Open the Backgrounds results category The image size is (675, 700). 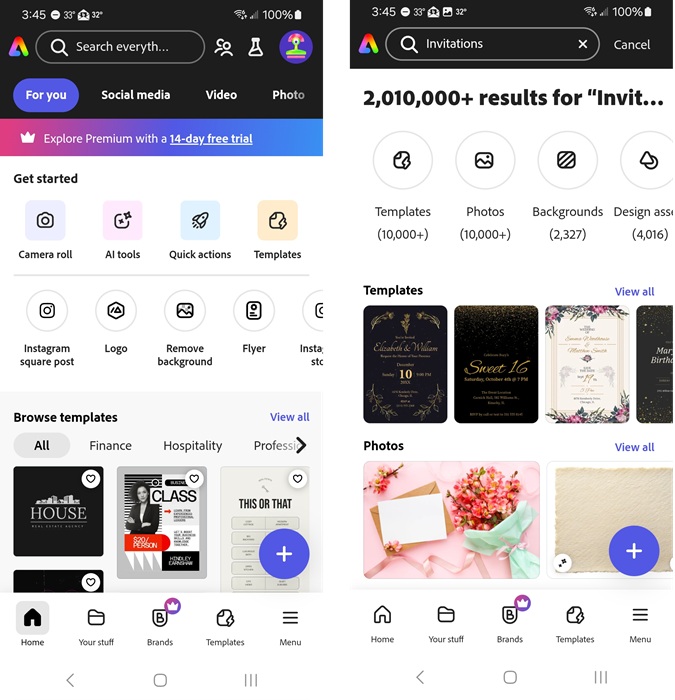(x=567, y=160)
